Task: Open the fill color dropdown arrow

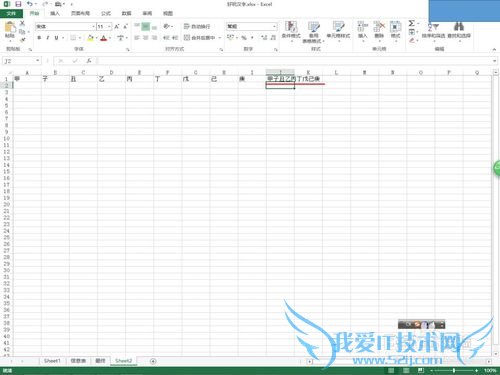Action: click(96, 38)
